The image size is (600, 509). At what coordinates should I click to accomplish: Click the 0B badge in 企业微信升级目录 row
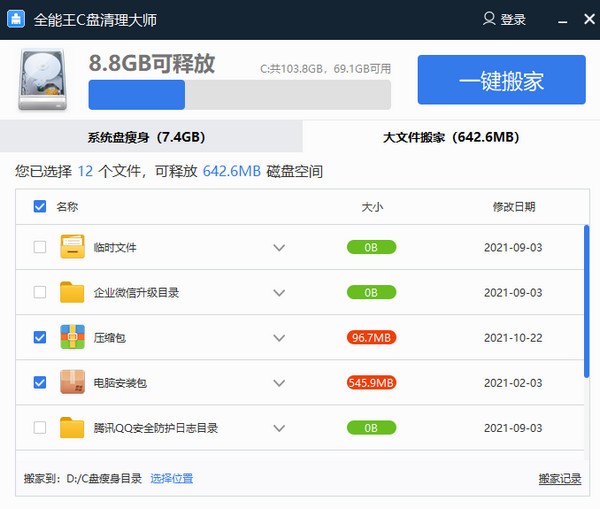click(x=371, y=292)
